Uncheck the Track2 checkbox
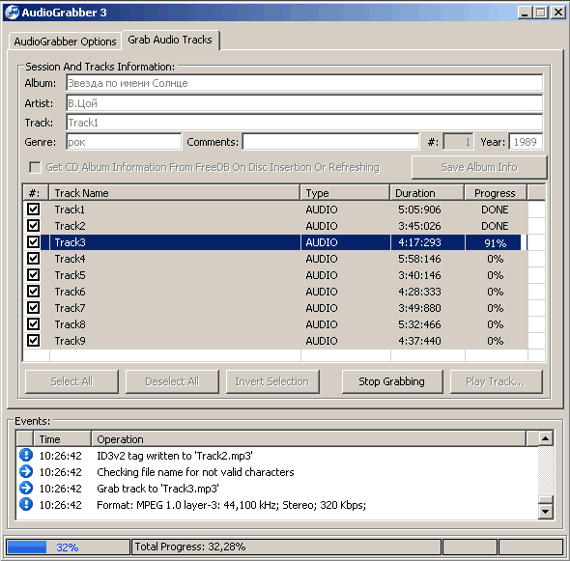The height and width of the screenshot is (561, 570). coord(33,225)
